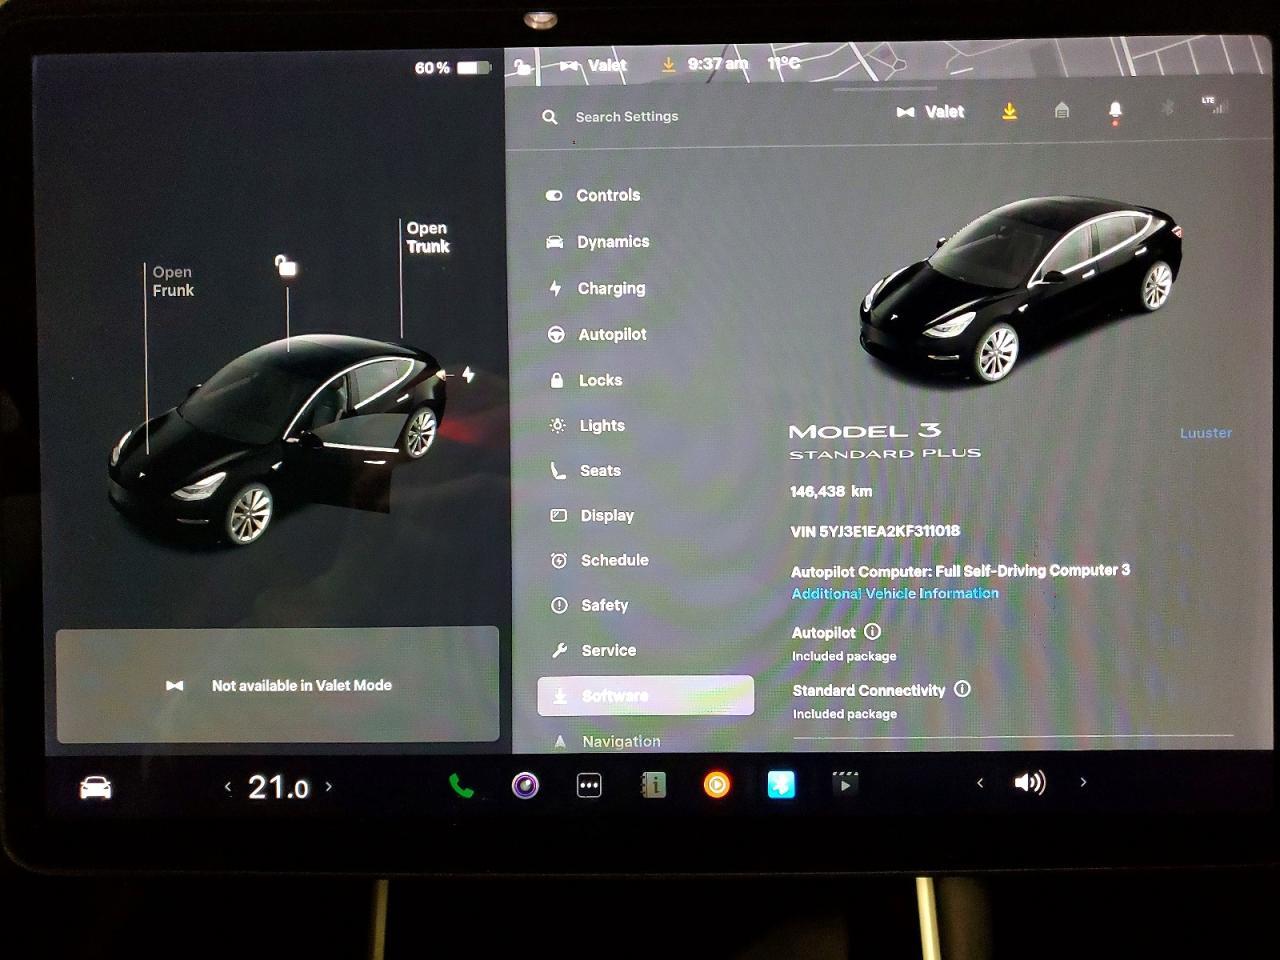Open the orange media player app
The width and height of the screenshot is (1280, 960).
tap(717, 785)
